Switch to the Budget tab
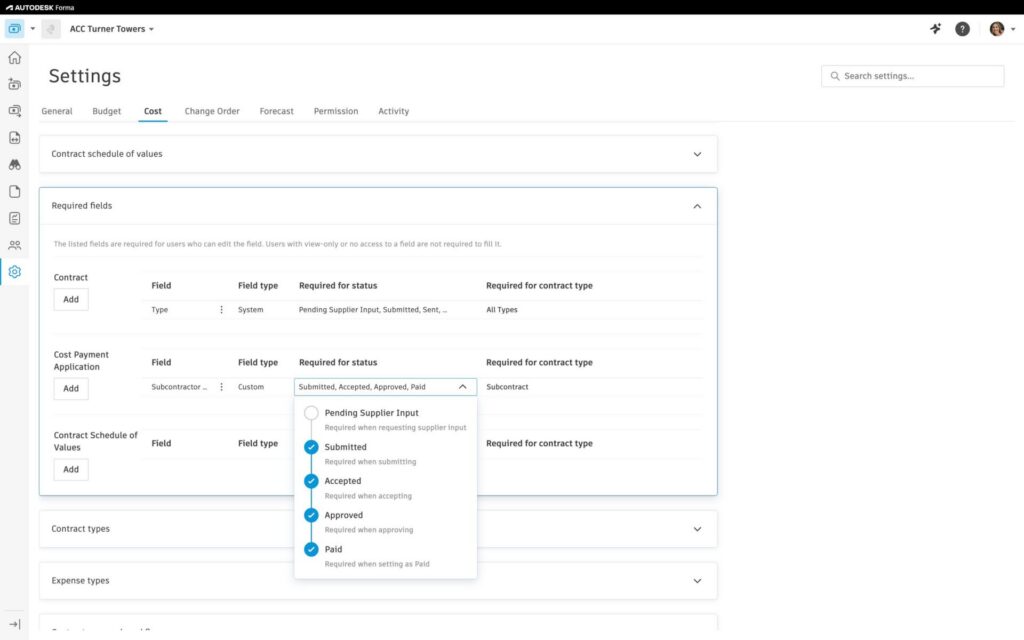Screen dimensions: 1024x640 [107, 111]
